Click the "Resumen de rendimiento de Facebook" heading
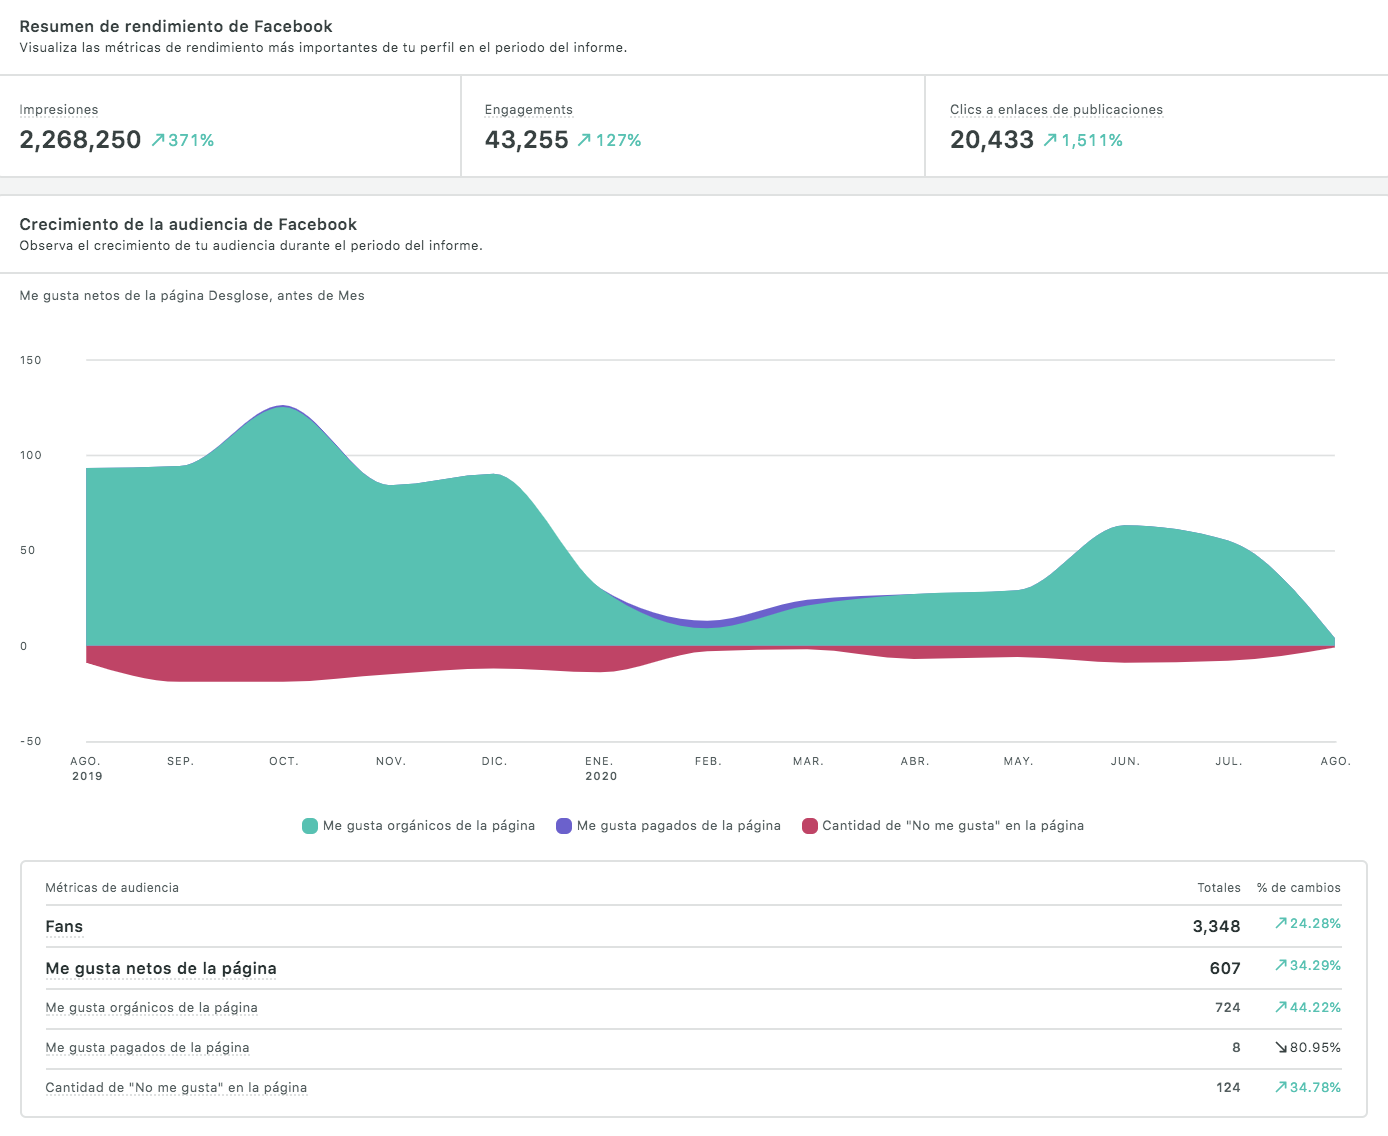1388x1136 pixels. point(176,27)
